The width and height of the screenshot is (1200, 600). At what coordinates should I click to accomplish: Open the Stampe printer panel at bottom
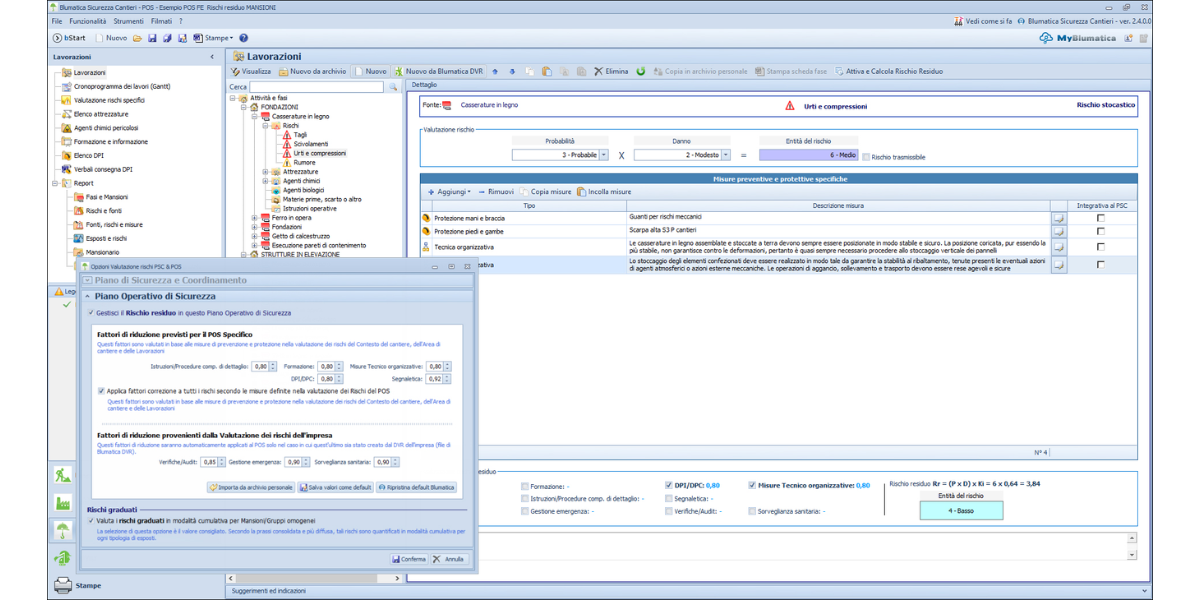pos(76,585)
